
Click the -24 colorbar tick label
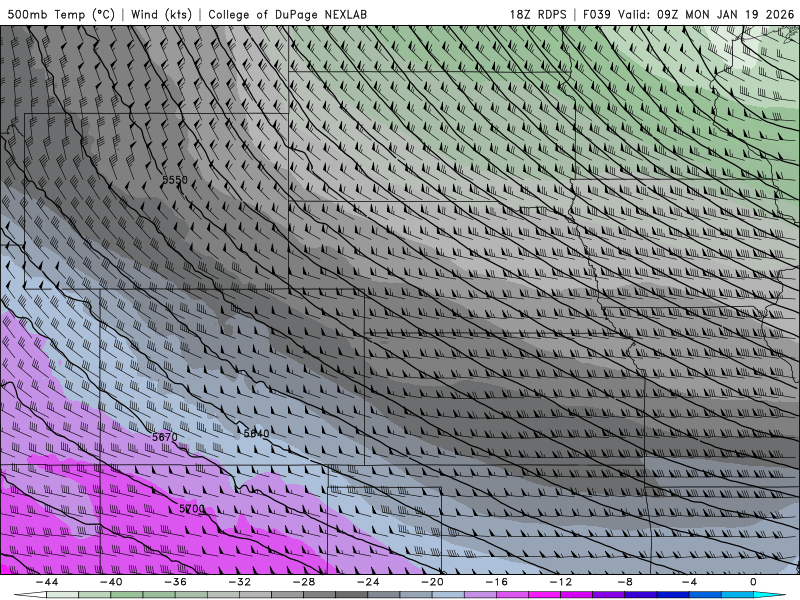pos(368,582)
